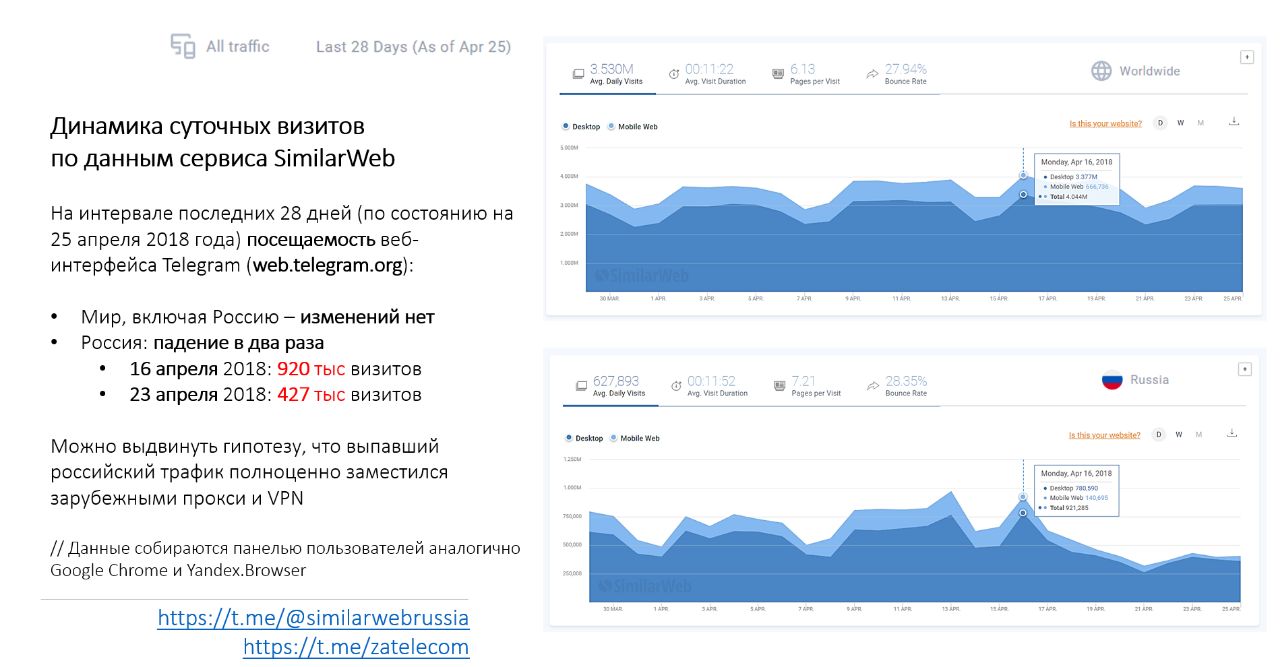Click the All traffic devices icon
Viewport: 1280px width, 667px height.
(182, 46)
